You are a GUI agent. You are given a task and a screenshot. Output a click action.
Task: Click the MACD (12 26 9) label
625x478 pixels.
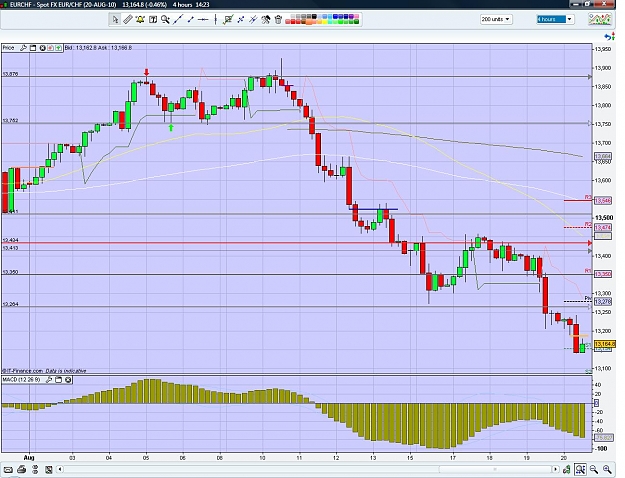pyautogui.click(x=22, y=380)
